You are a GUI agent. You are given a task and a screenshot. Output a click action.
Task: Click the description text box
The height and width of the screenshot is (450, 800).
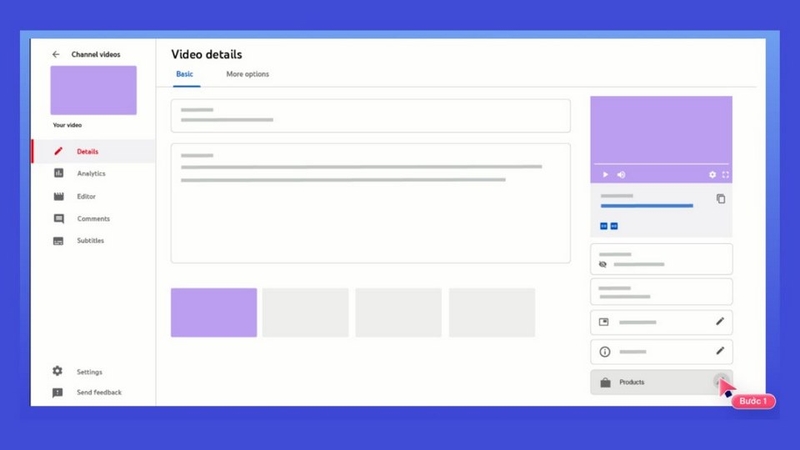click(x=370, y=203)
